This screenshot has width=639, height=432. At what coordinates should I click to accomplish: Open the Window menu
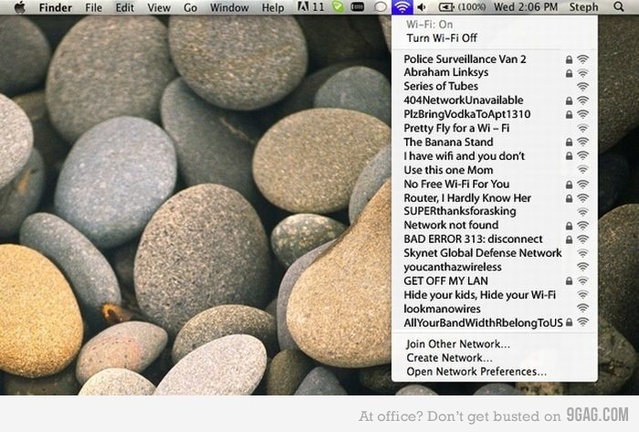(x=230, y=8)
